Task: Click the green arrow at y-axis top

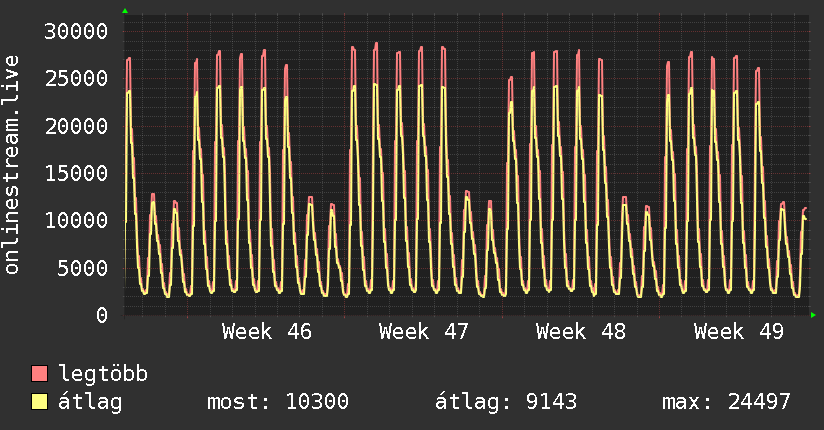Action: 125,11
